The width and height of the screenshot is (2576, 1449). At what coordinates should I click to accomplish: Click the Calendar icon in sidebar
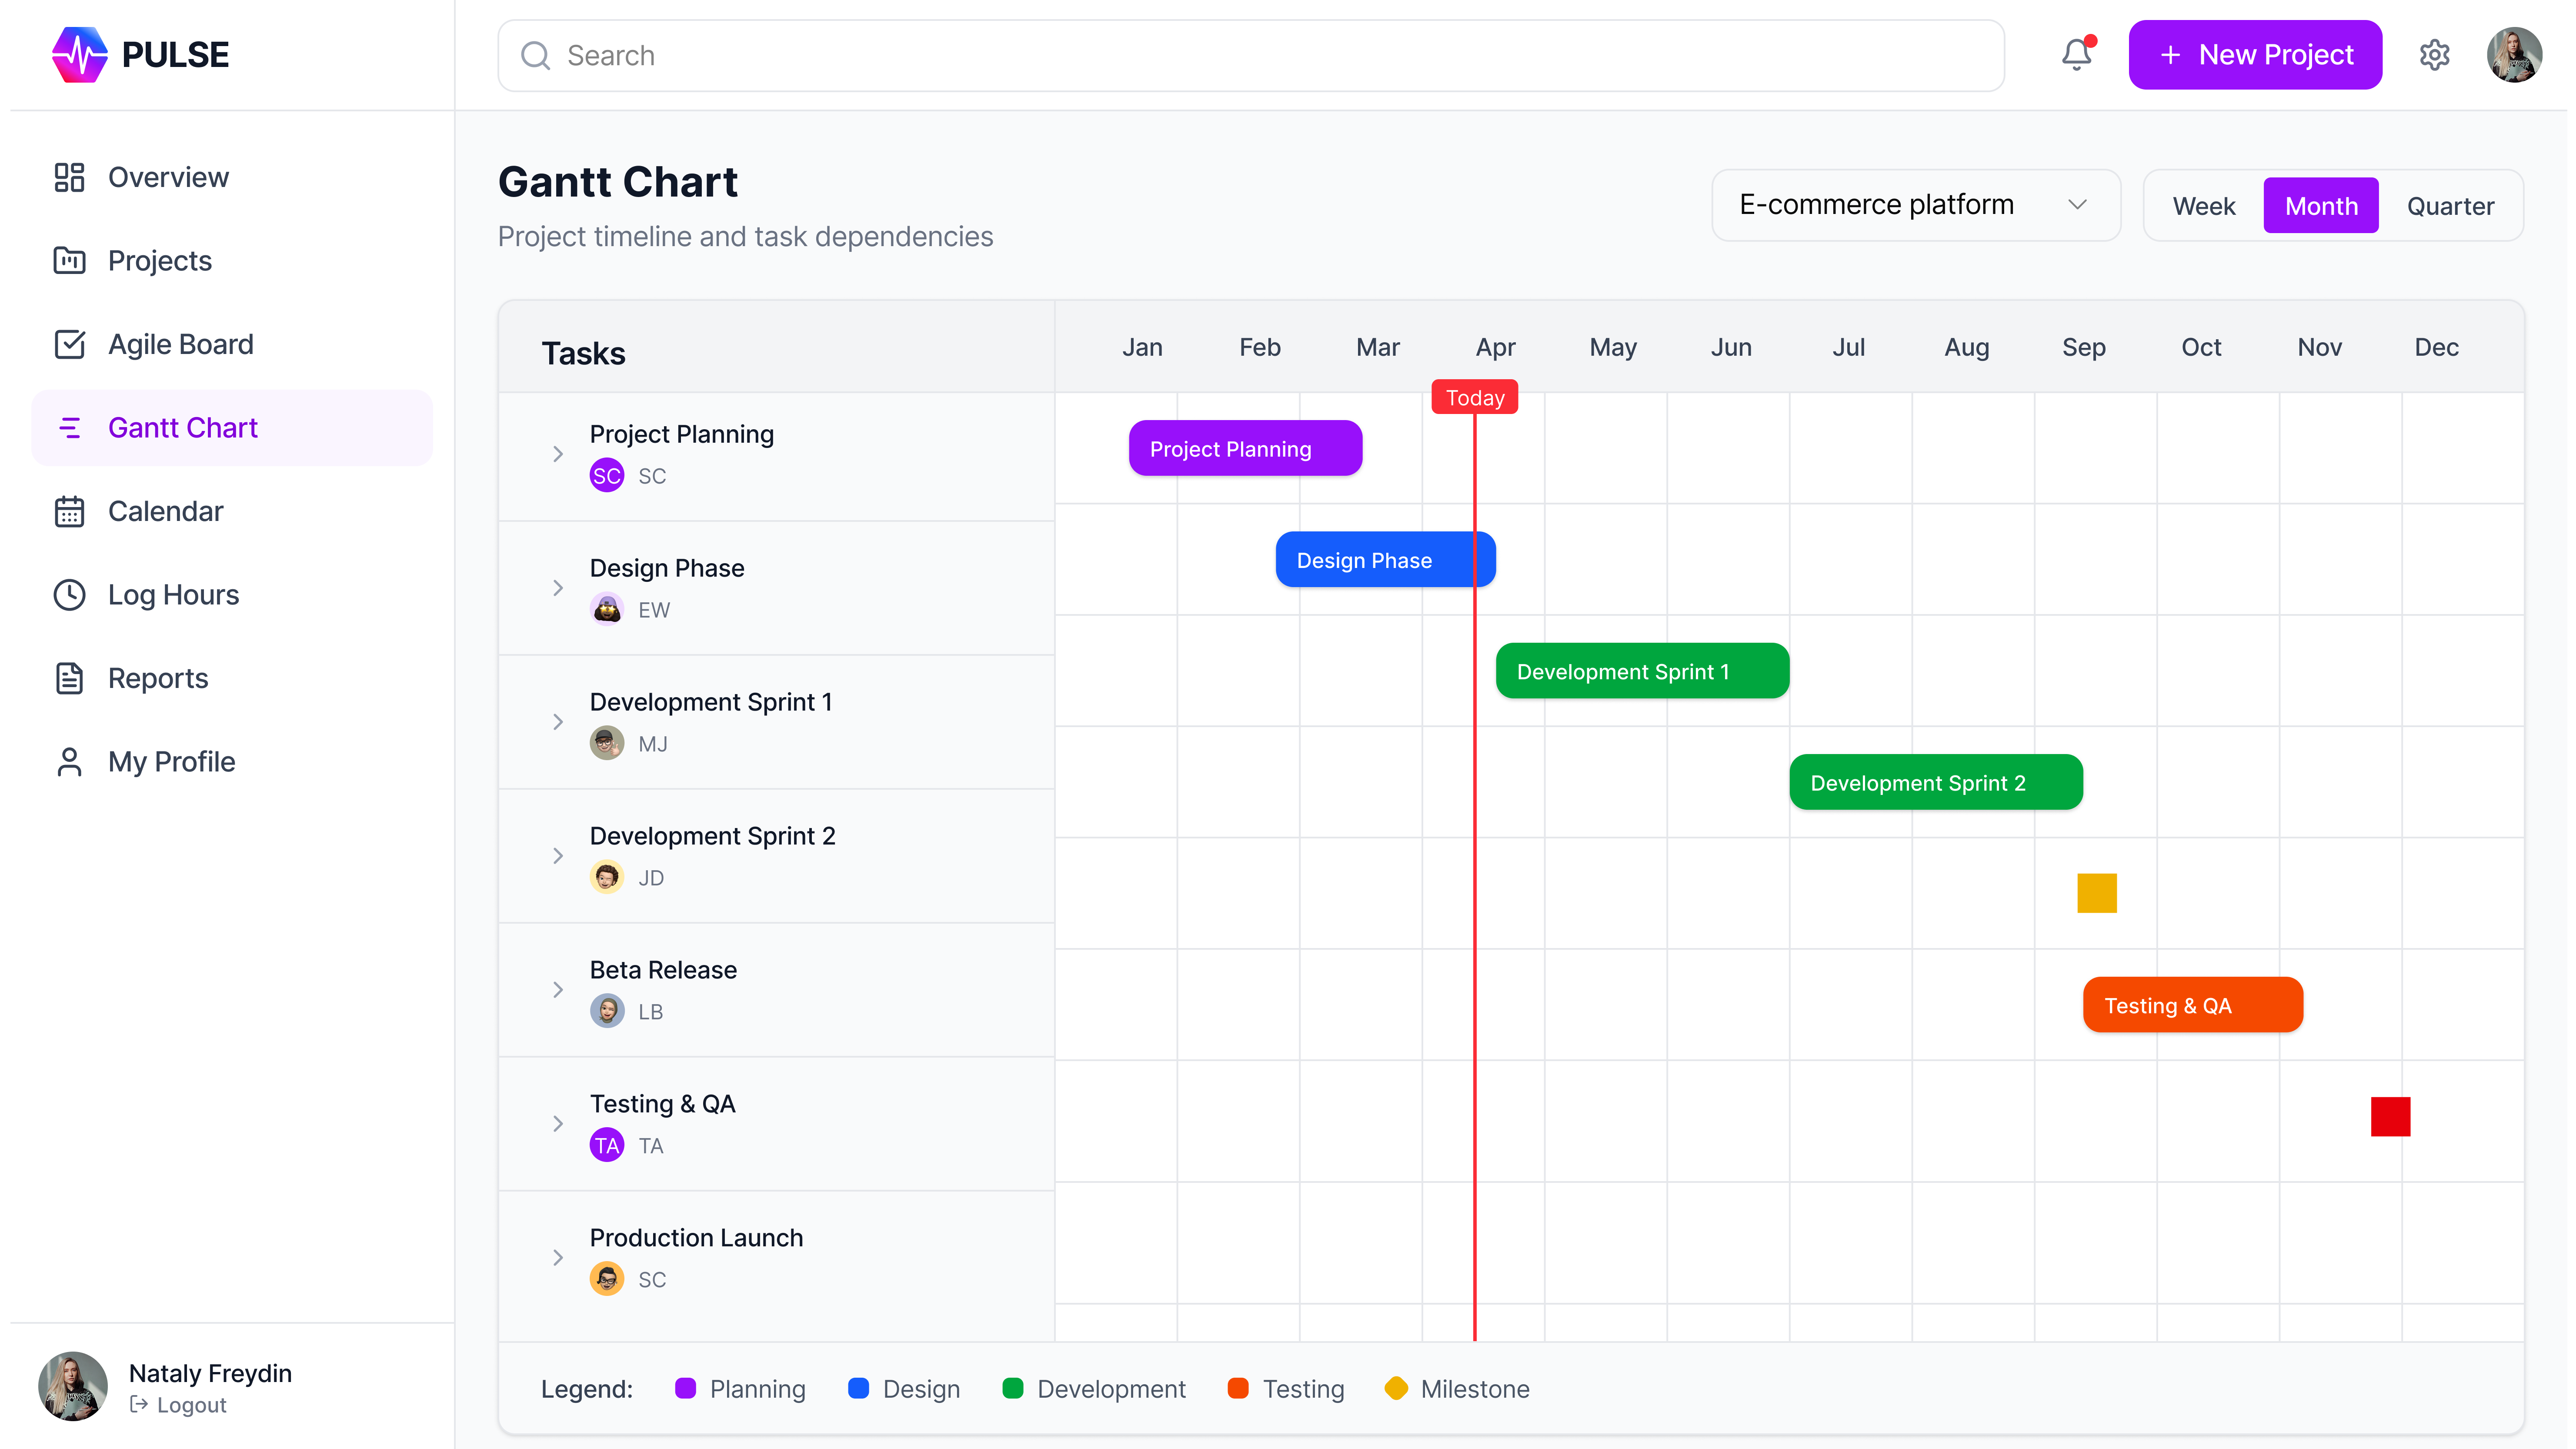[x=69, y=511]
